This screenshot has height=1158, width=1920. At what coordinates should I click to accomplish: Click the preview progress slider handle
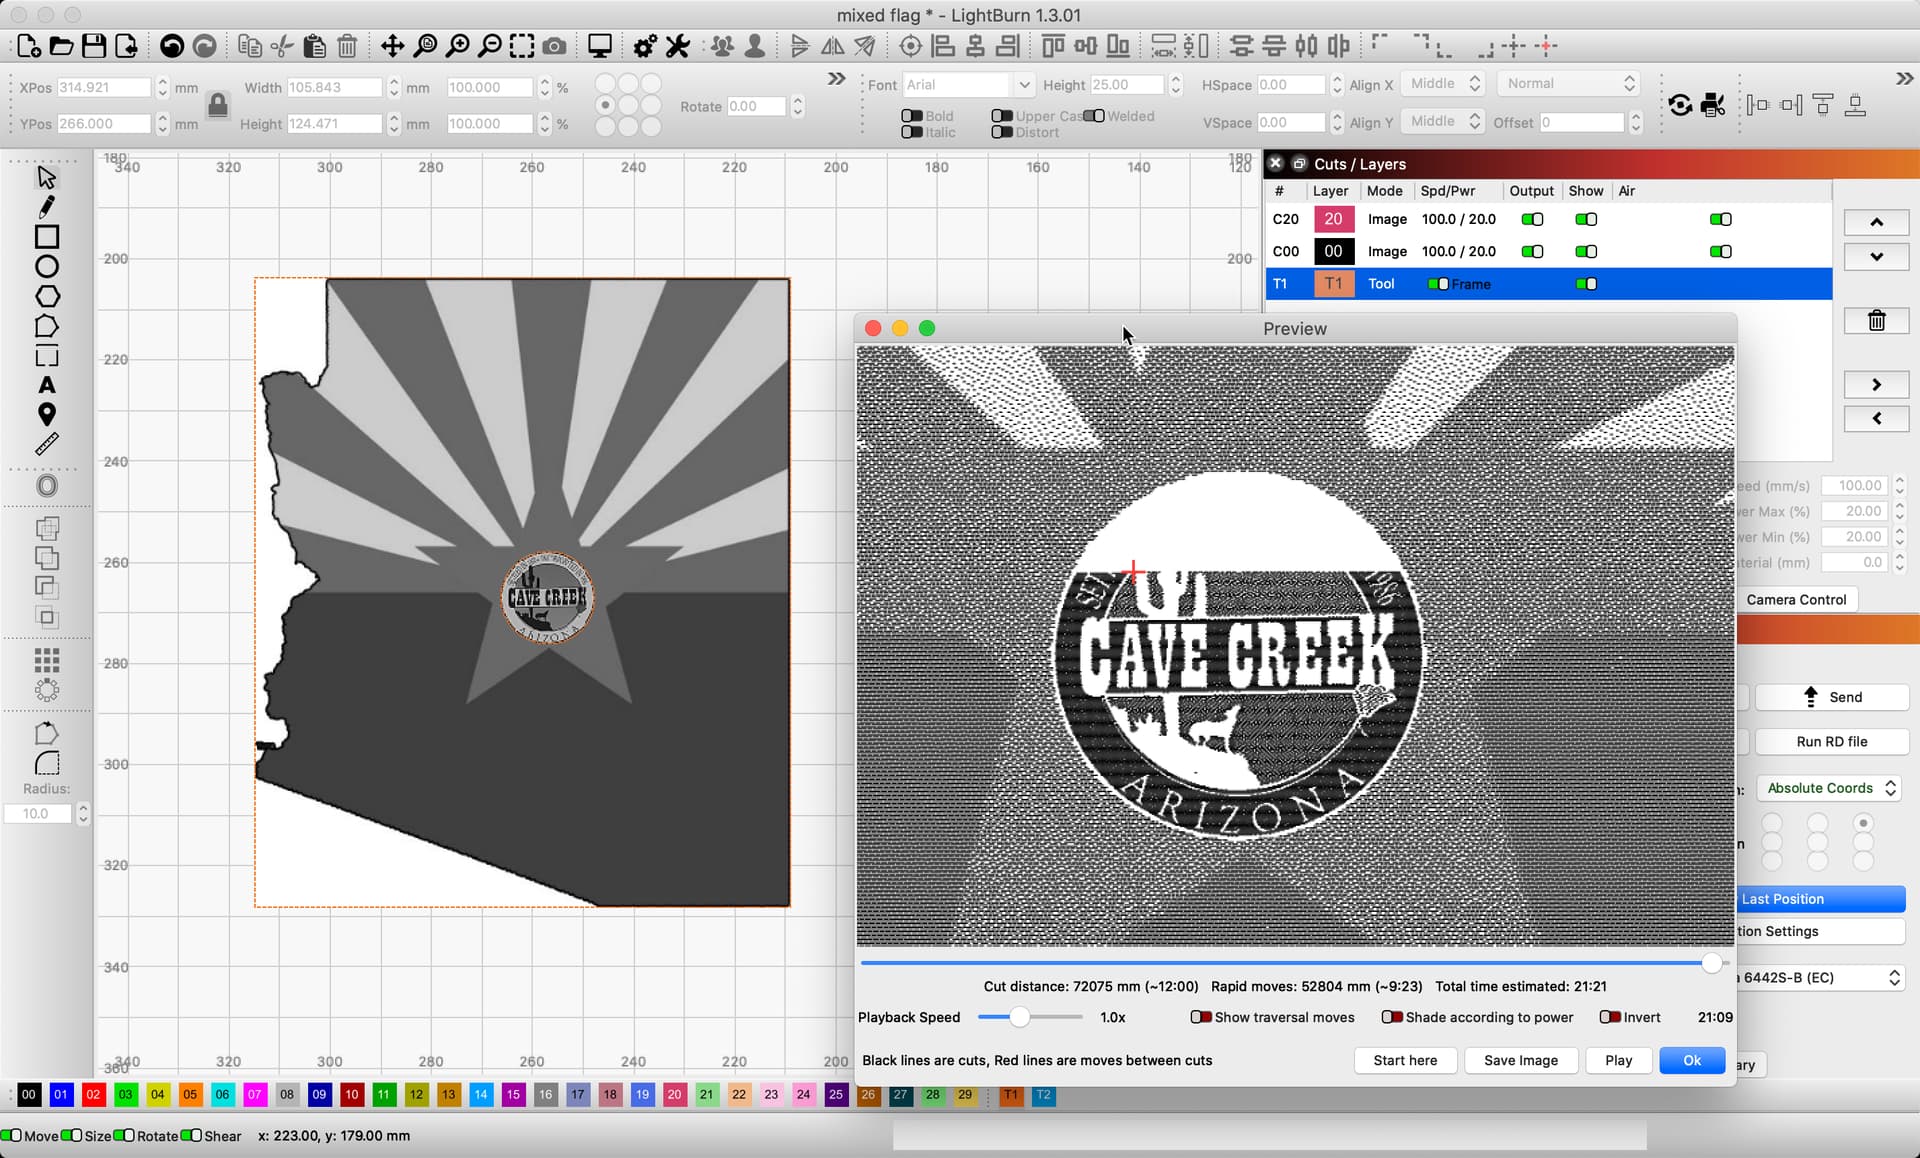[x=1712, y=963]
